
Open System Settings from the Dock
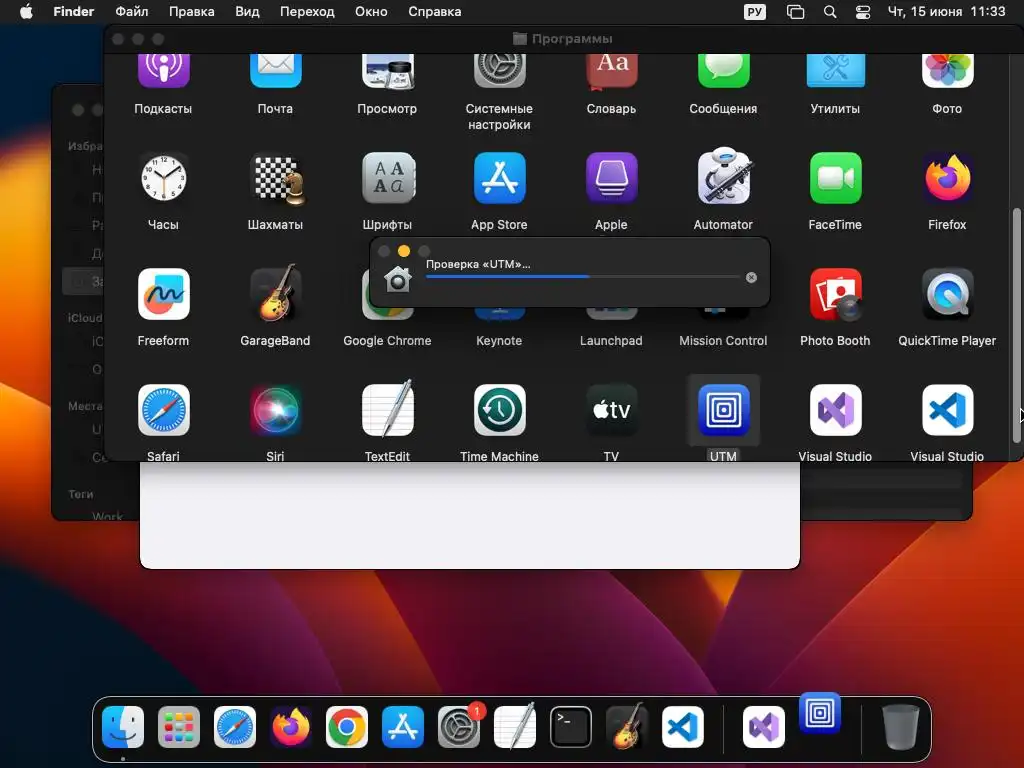[459, 727]
